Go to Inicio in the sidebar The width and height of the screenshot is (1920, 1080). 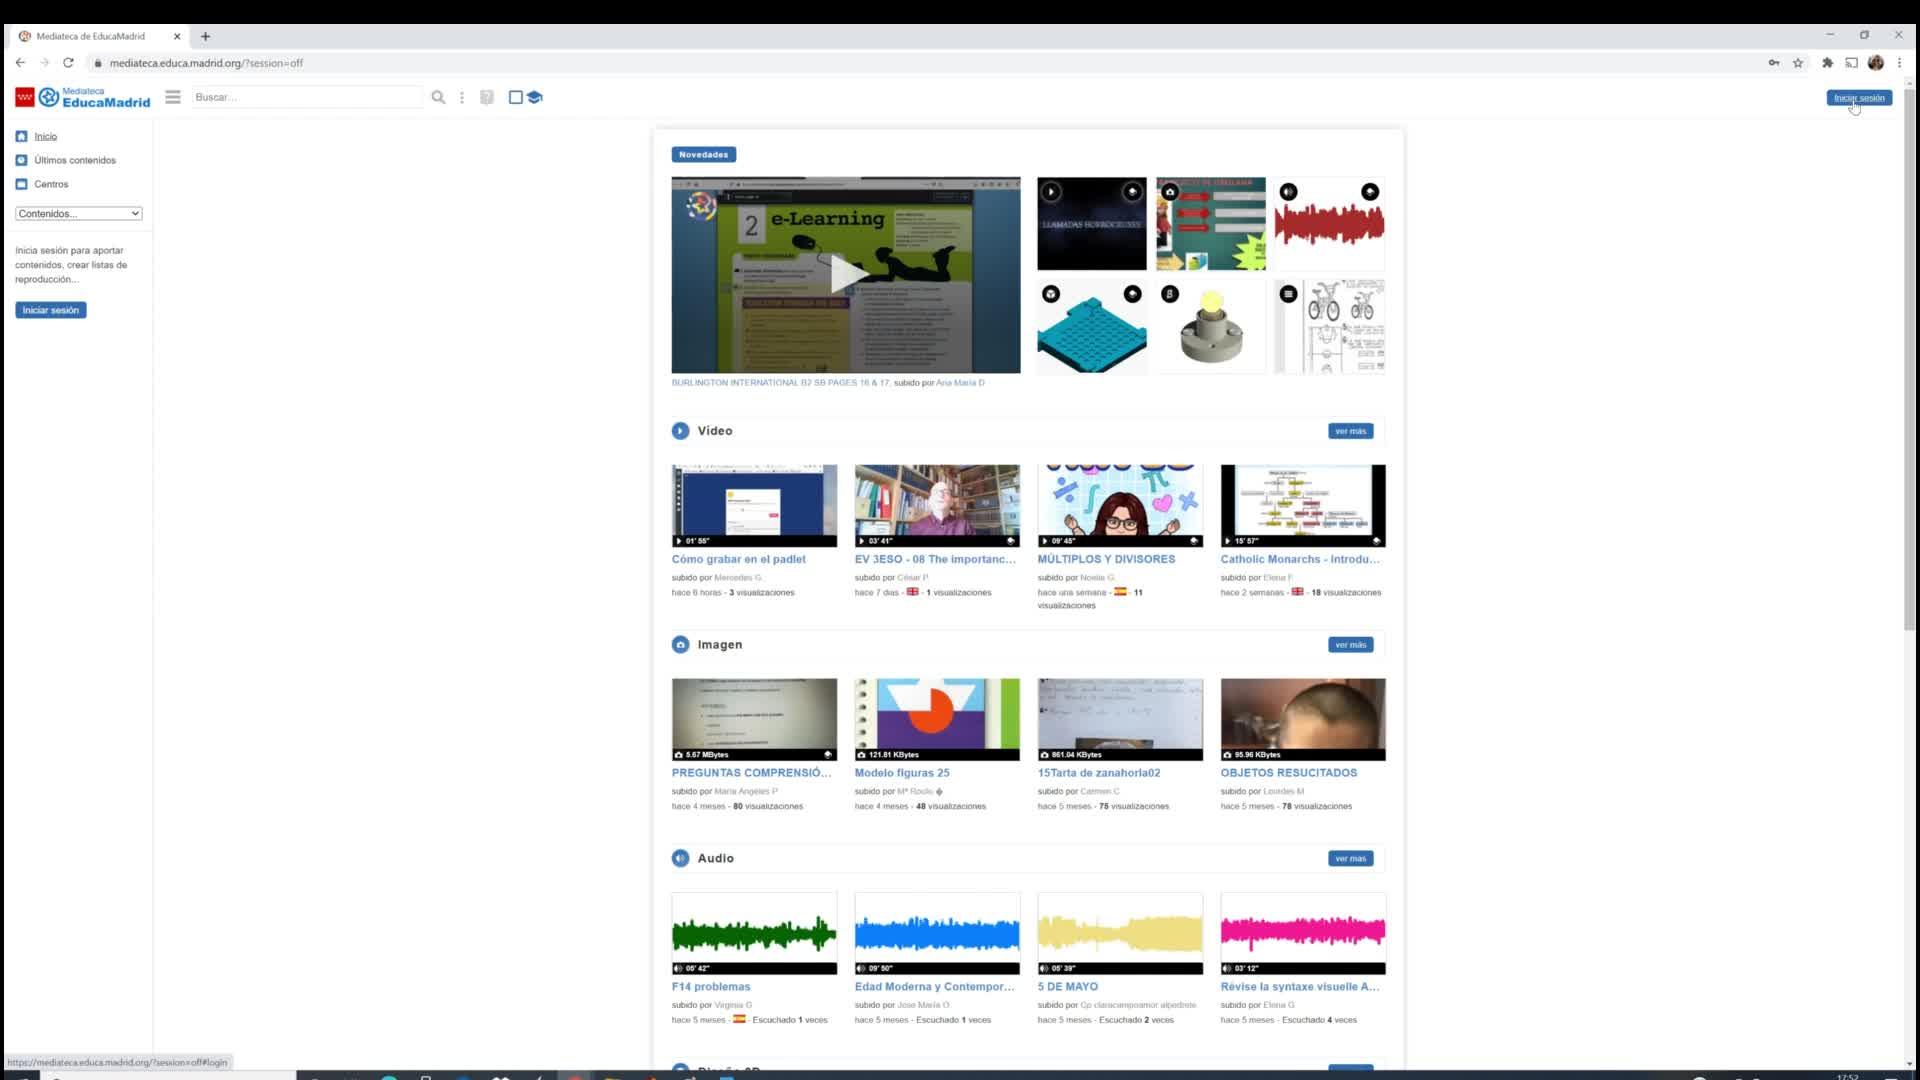[x=45, y=136]
